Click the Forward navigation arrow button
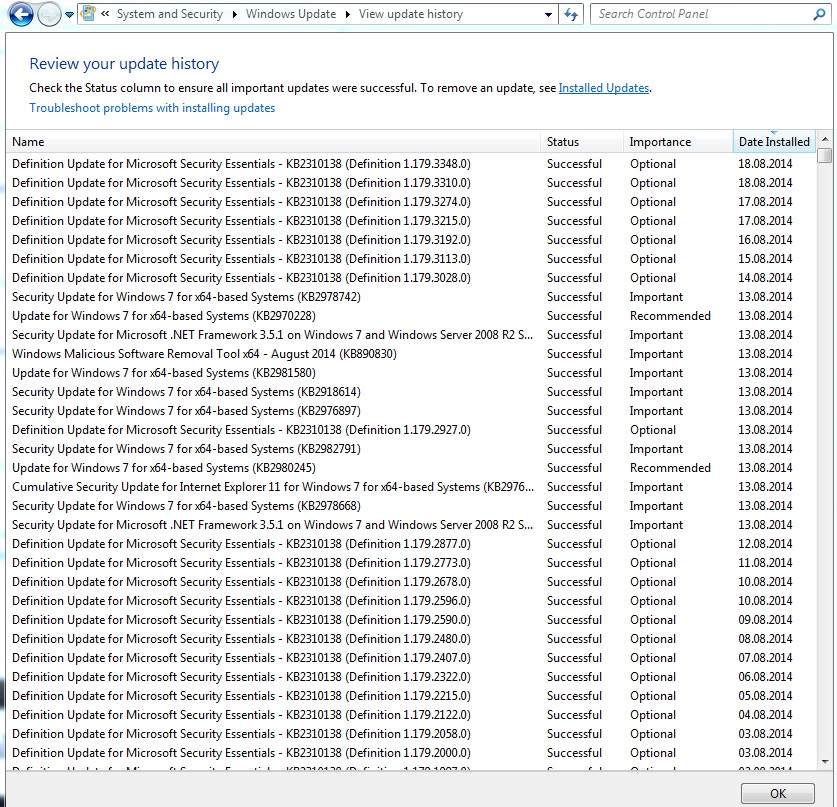The image size is (837, 807). [49, 14]
